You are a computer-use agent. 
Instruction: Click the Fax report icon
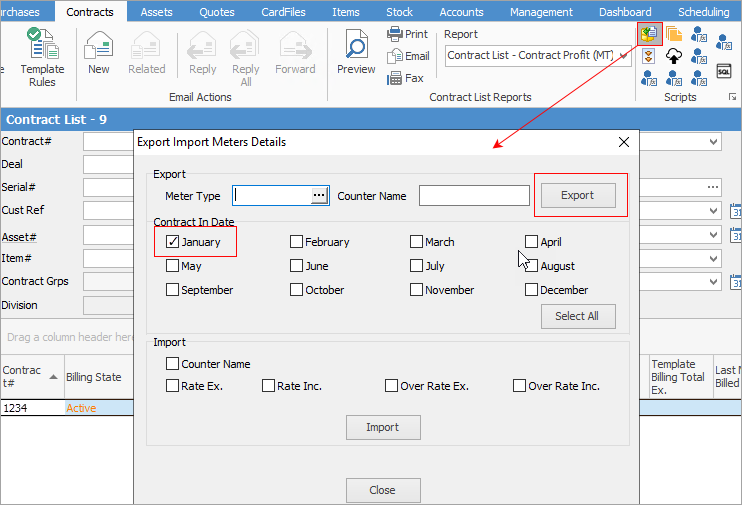tap(406, 78)
